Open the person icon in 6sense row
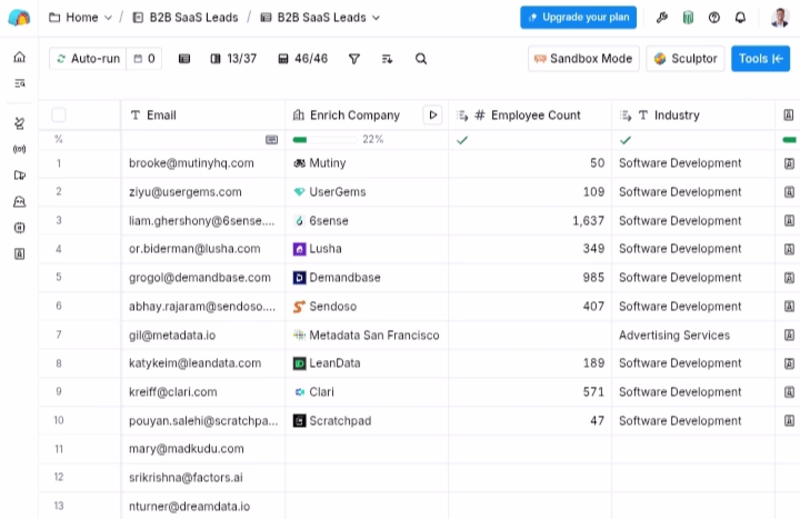This screenshot has width=800, height=519. tap(789, 220)
